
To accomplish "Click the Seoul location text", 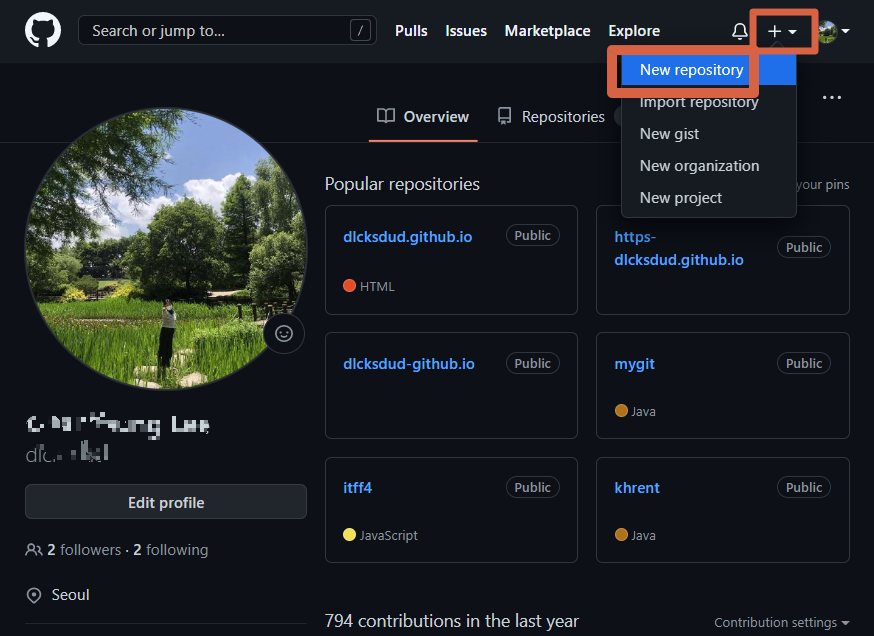I will [x=70, y=595].
